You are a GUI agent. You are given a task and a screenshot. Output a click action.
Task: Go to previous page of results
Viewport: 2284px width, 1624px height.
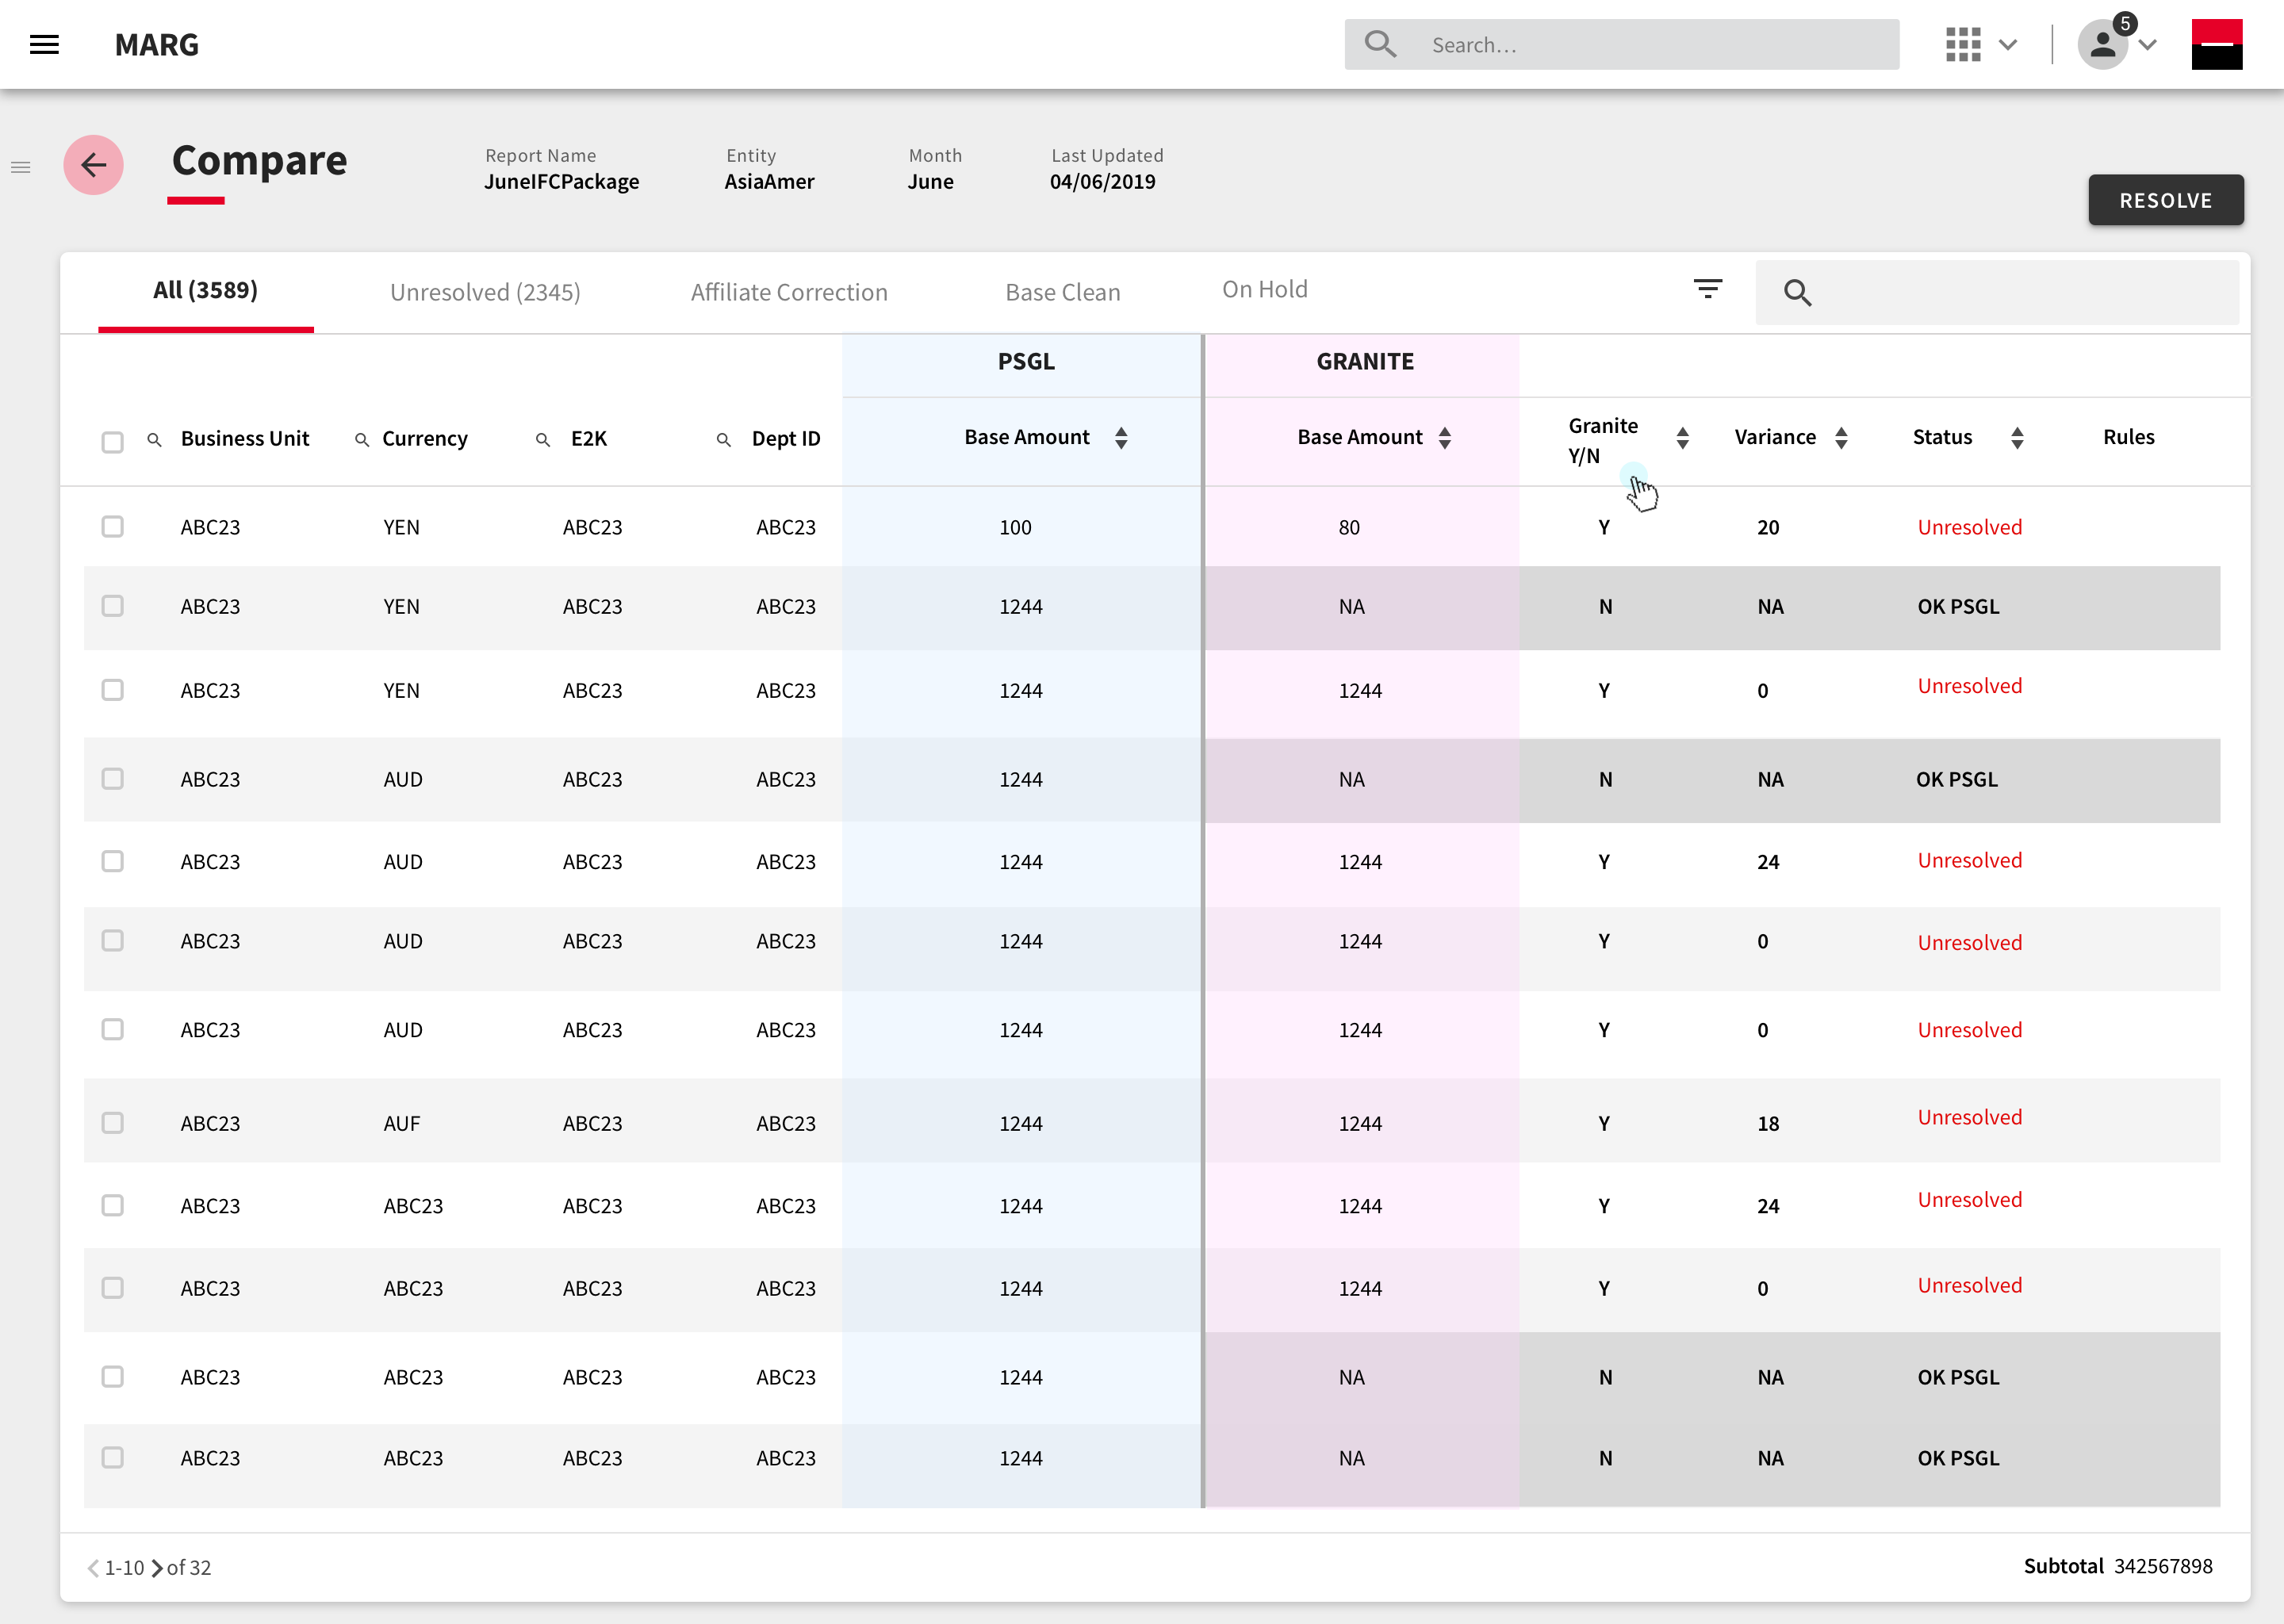point(93,1568)
